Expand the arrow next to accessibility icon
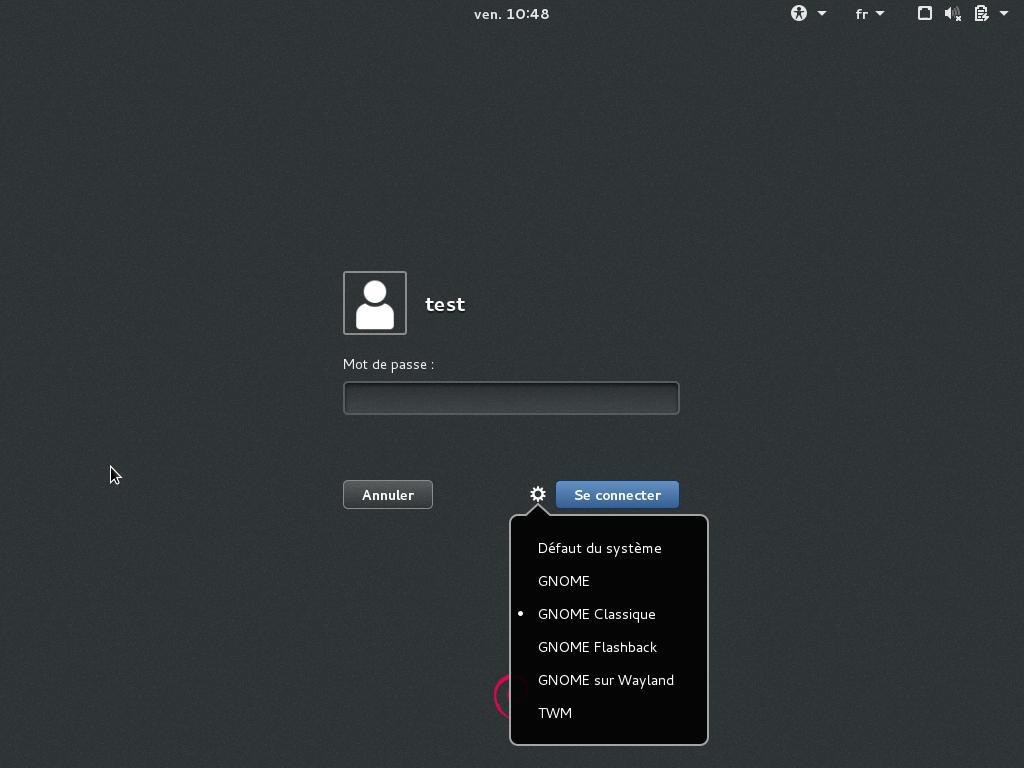This screenshot has height=768, width=1024. tap(822, 14)
